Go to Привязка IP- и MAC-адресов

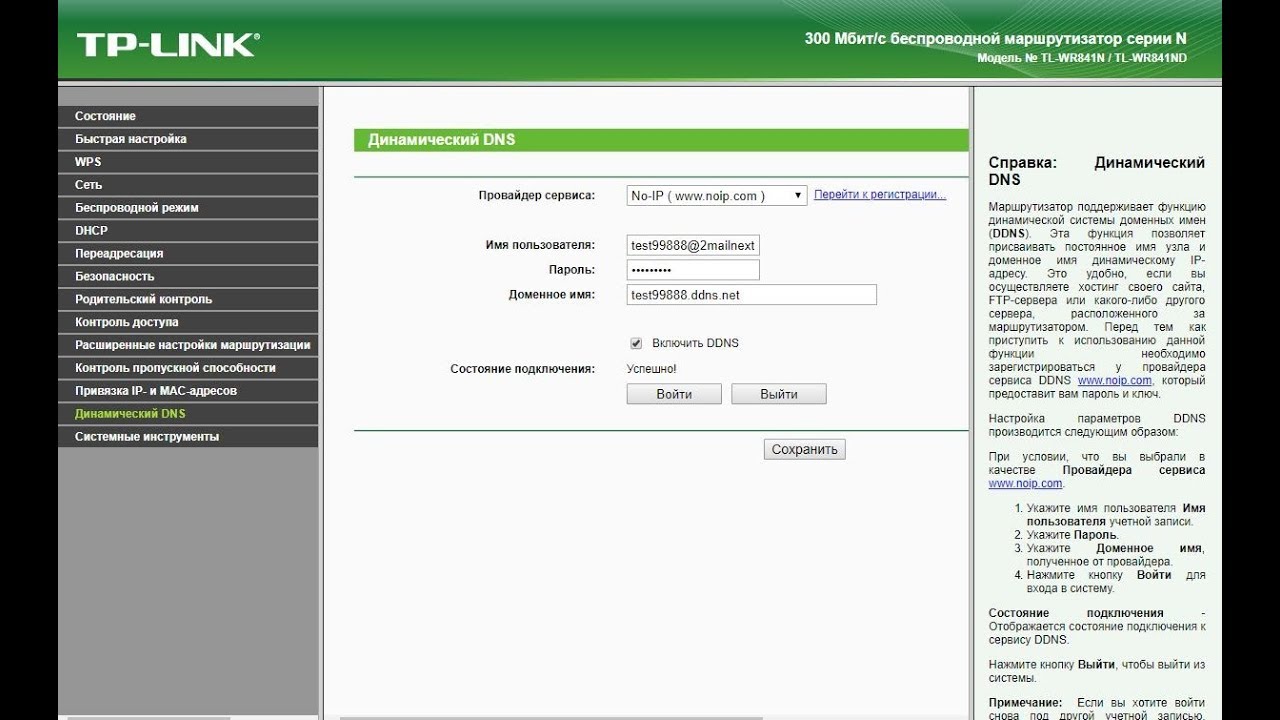pos(188,391)
